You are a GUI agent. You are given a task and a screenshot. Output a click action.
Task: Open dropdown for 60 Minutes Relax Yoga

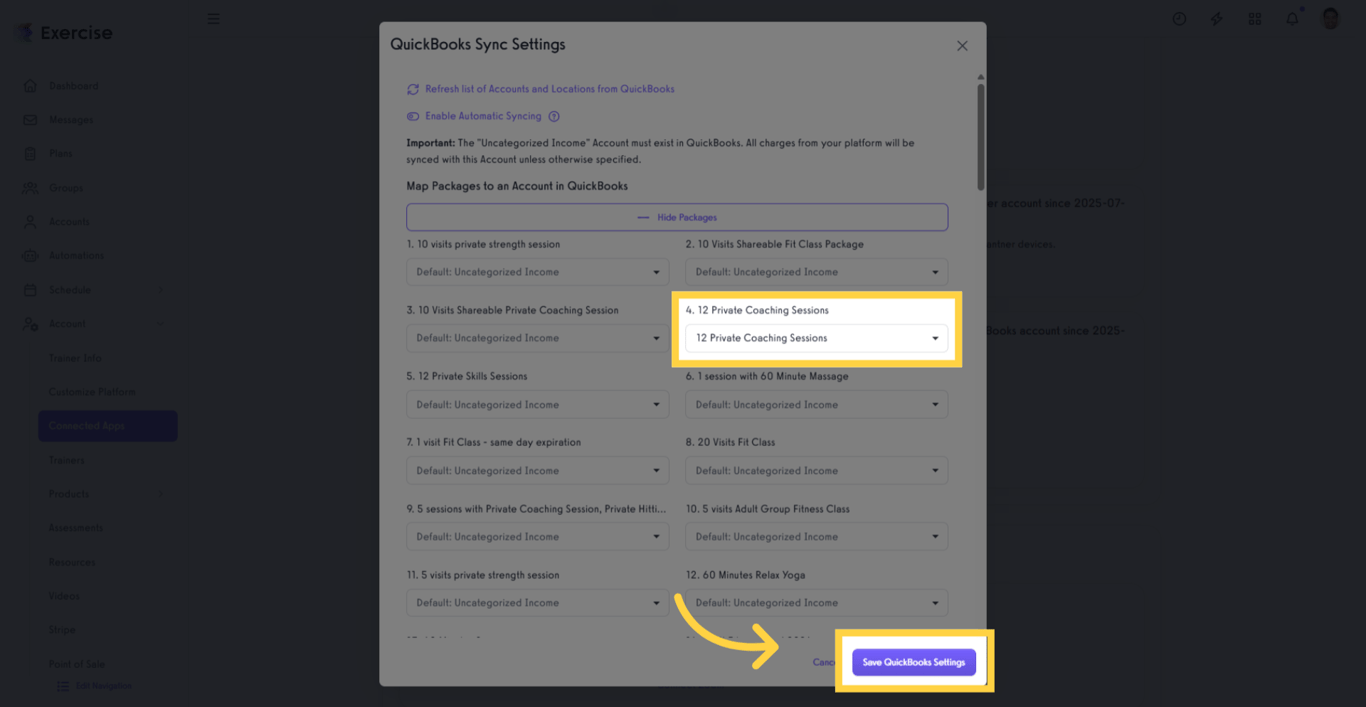(816, 603)
